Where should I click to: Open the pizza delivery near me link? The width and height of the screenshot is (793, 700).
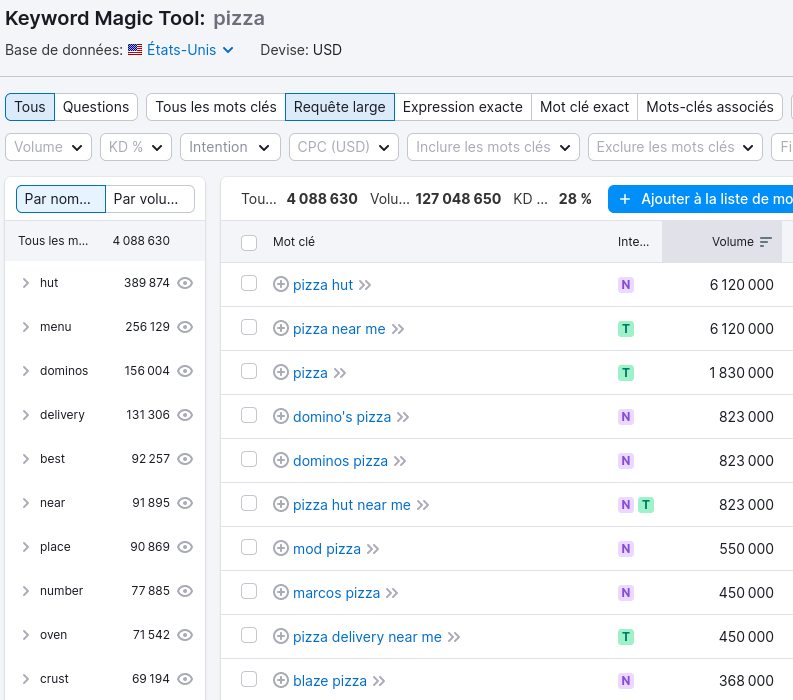367,637
